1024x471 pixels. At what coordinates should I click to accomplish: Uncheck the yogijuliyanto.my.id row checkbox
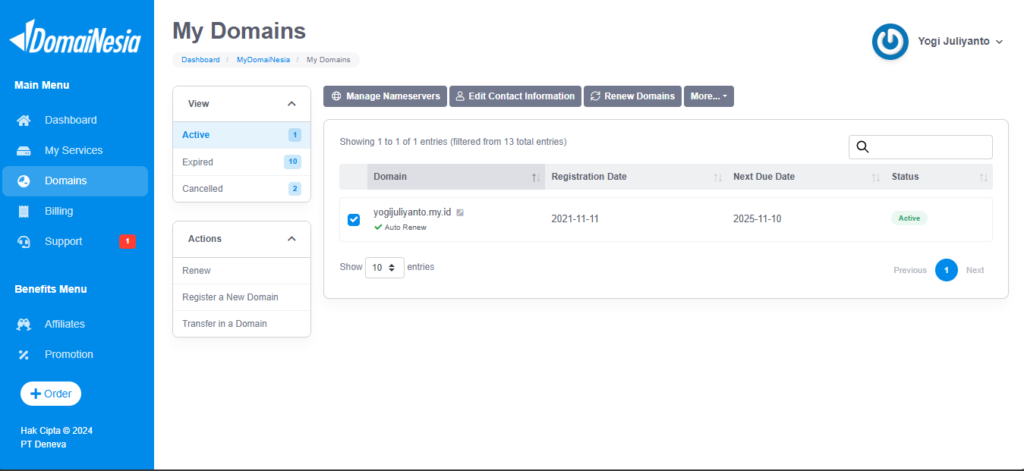point(354,220)
